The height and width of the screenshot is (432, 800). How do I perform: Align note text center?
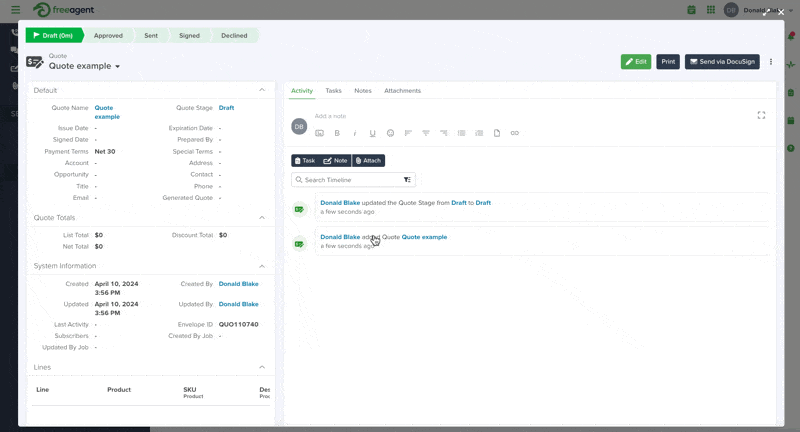click(426, 133)
